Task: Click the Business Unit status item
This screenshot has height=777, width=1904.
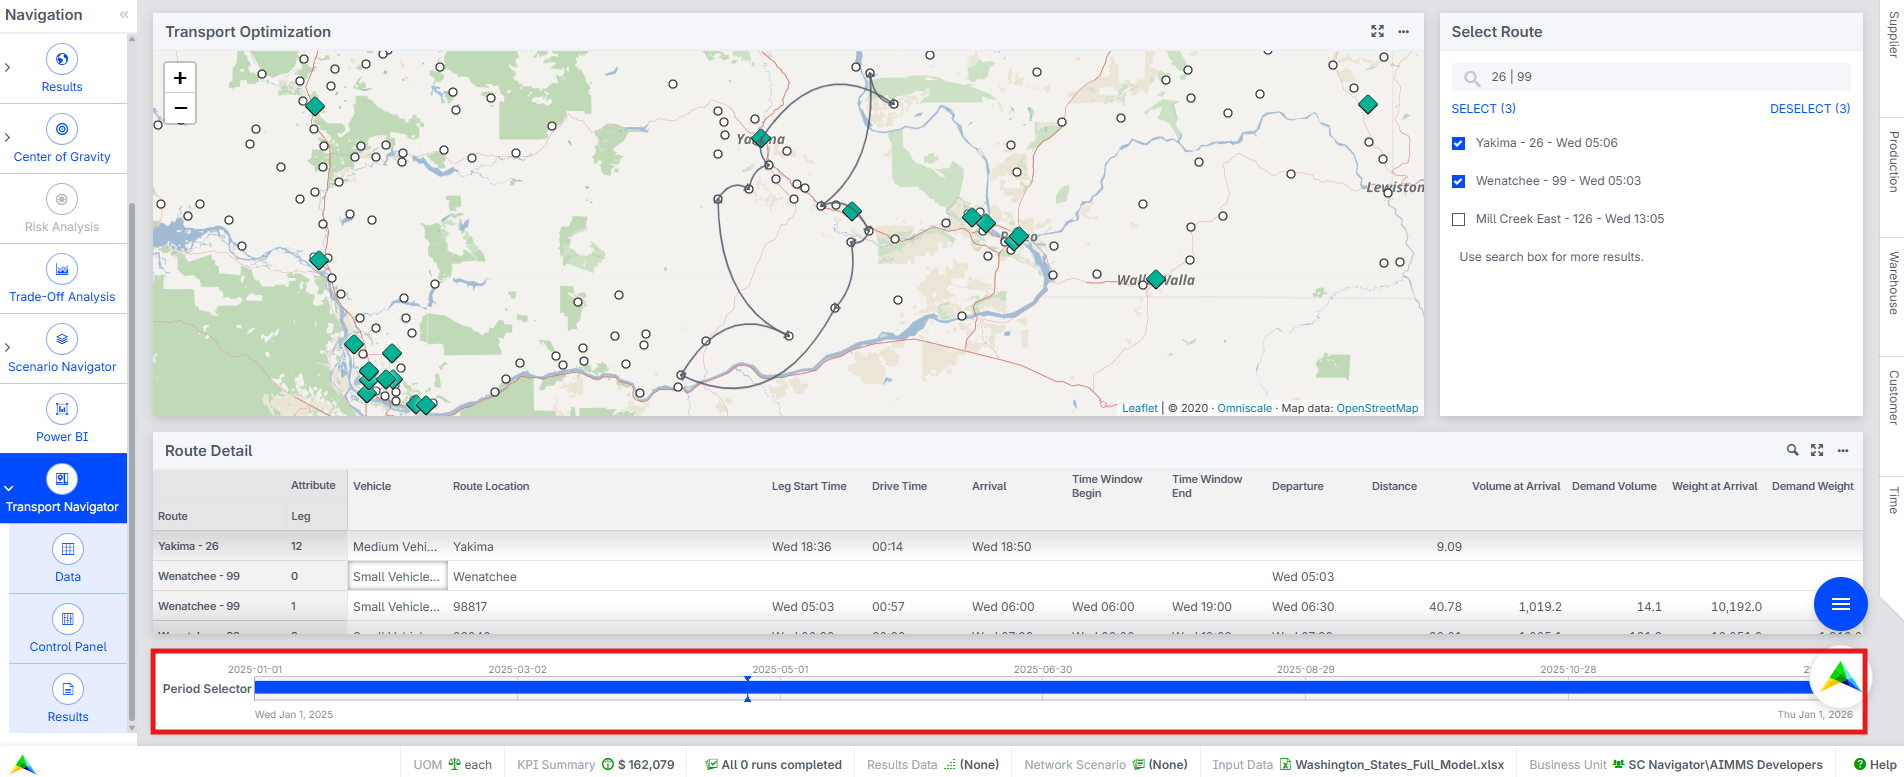Action: [x=1676, y=764]
